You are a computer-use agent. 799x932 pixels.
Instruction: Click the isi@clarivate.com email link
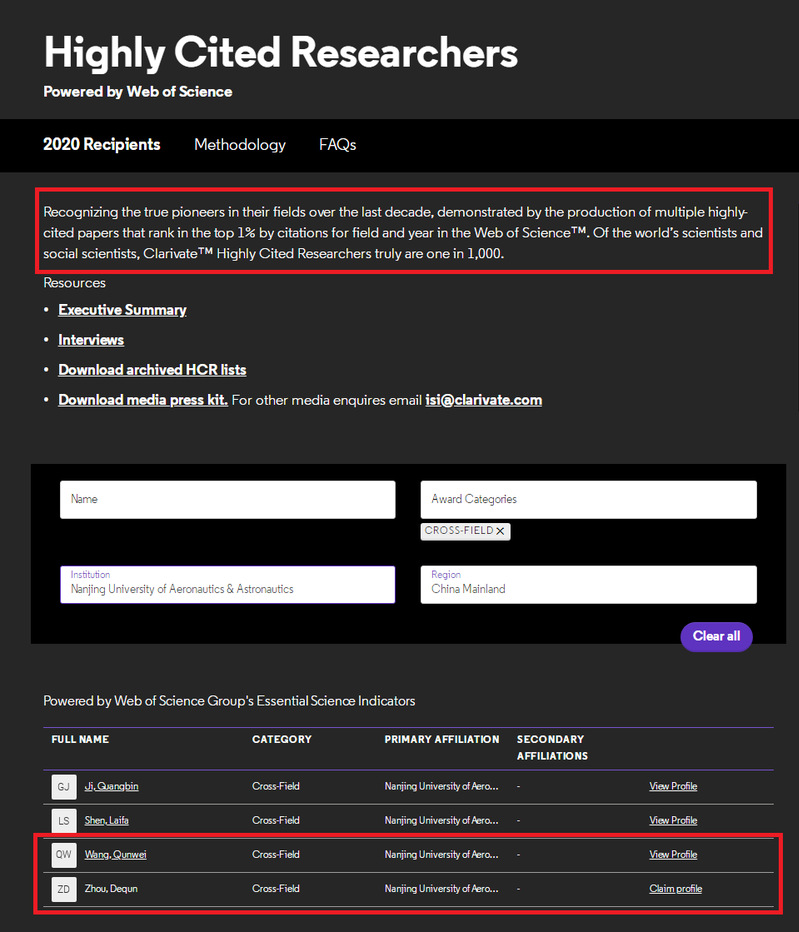(483, 400)
